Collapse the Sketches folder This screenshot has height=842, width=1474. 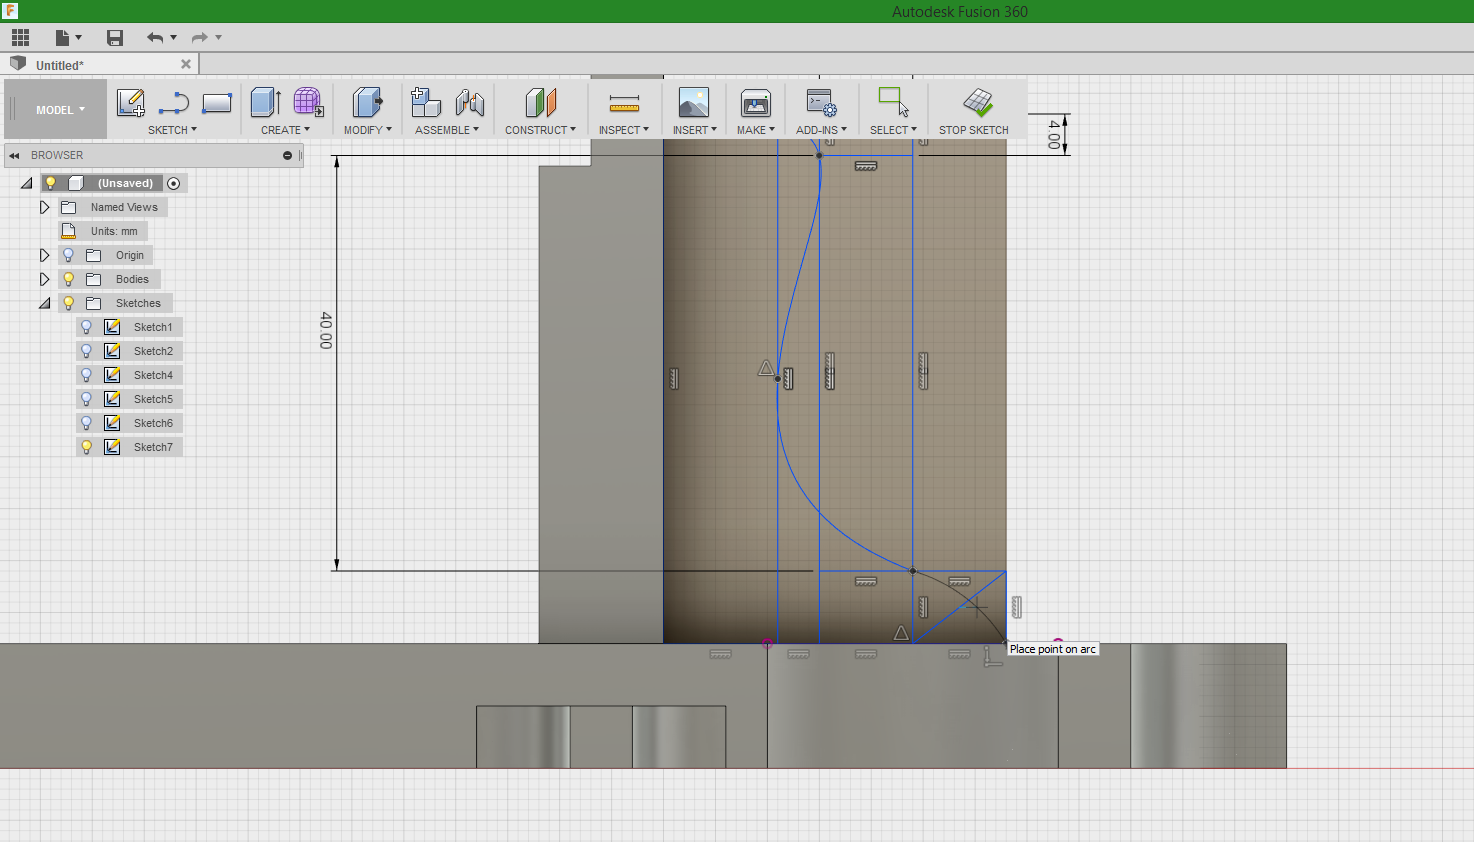tap(44, 303)
